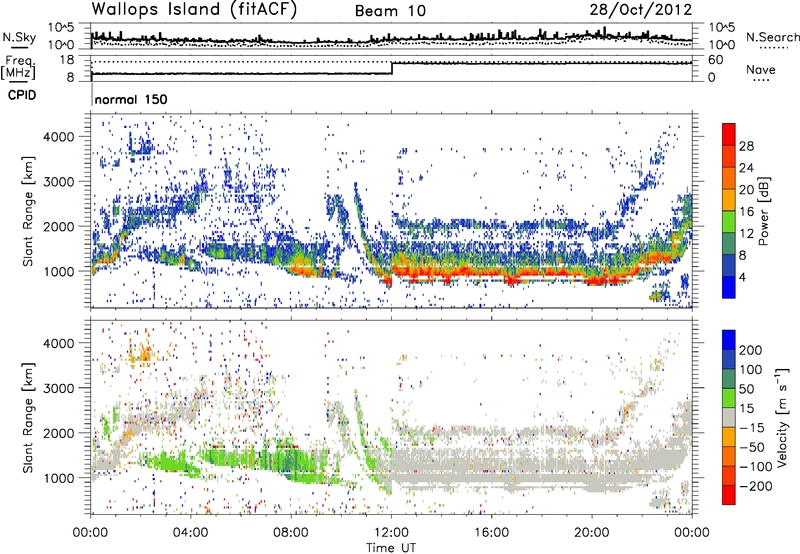Select the "CPID" row label
This screenshot has height=554, width=800.
22,95
